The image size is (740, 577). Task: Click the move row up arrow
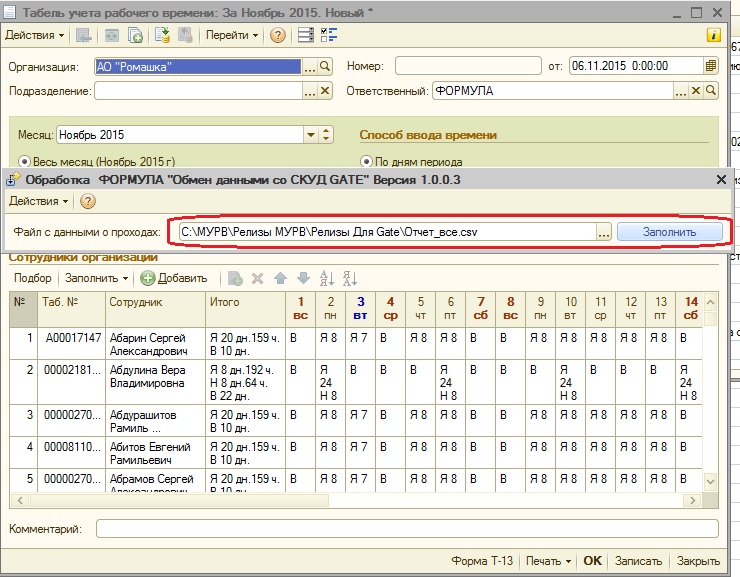pyautogui.click(x=280, y=278)
